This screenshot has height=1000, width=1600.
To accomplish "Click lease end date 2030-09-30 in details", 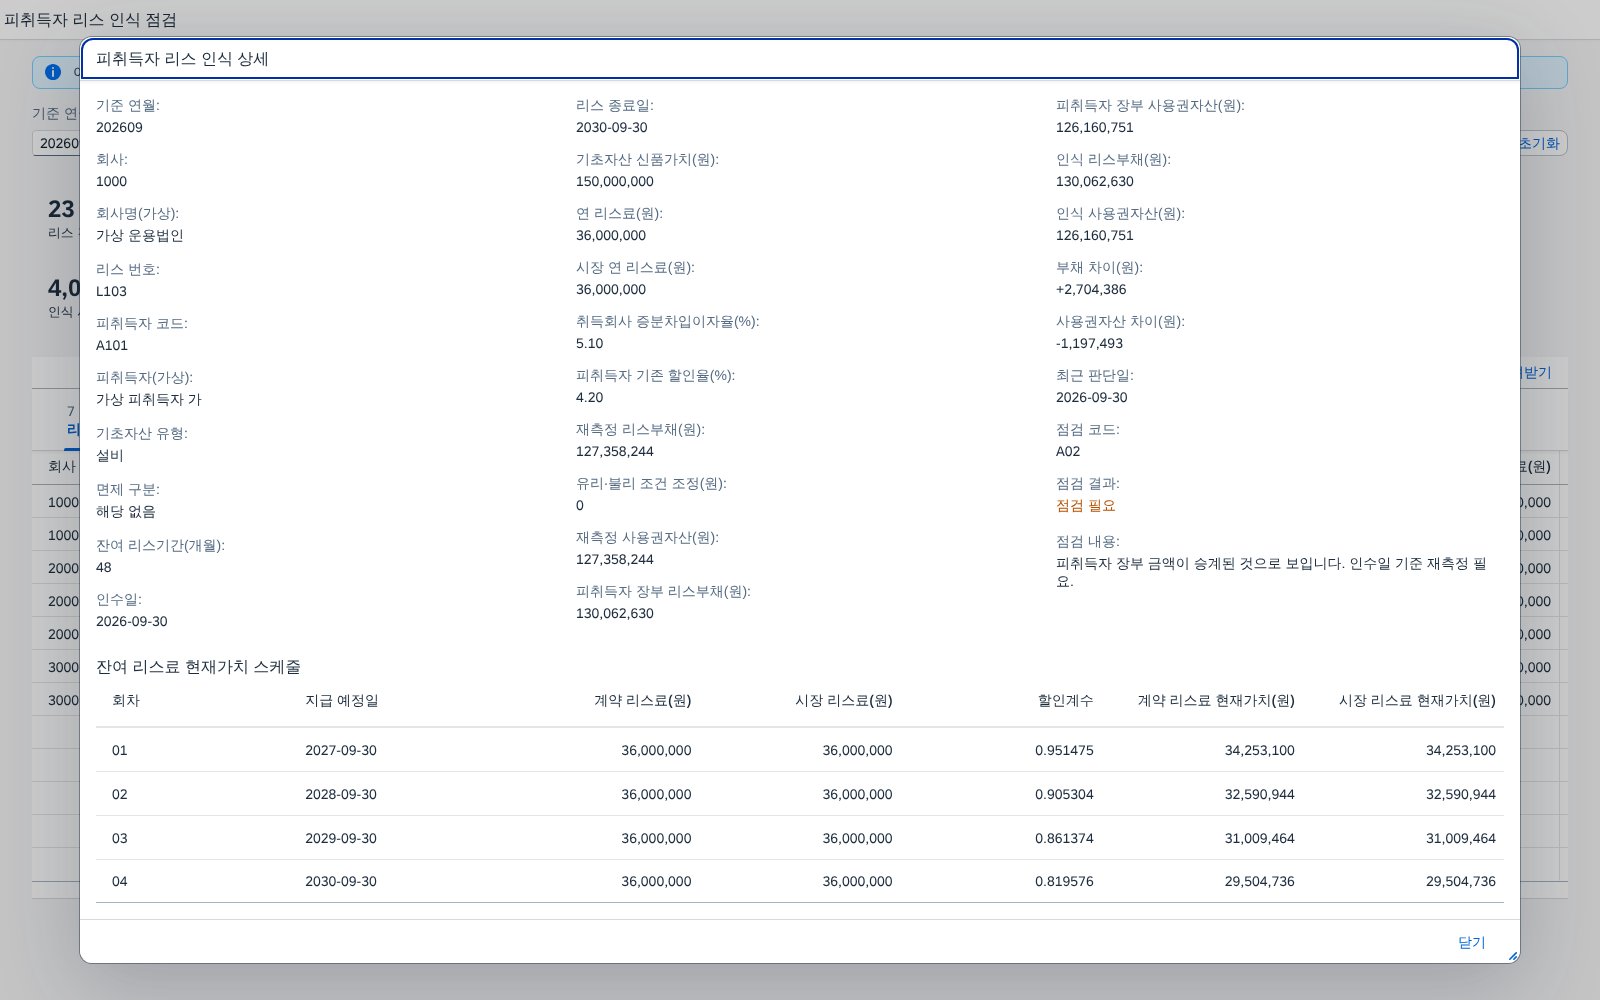I will click(x=612, y=127).
